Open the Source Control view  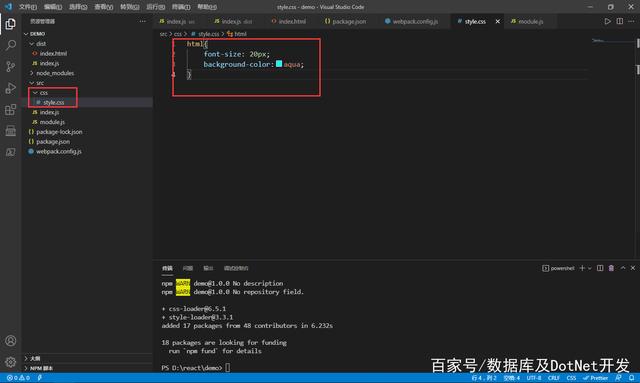pyautogui.click(x=11, y=66)
